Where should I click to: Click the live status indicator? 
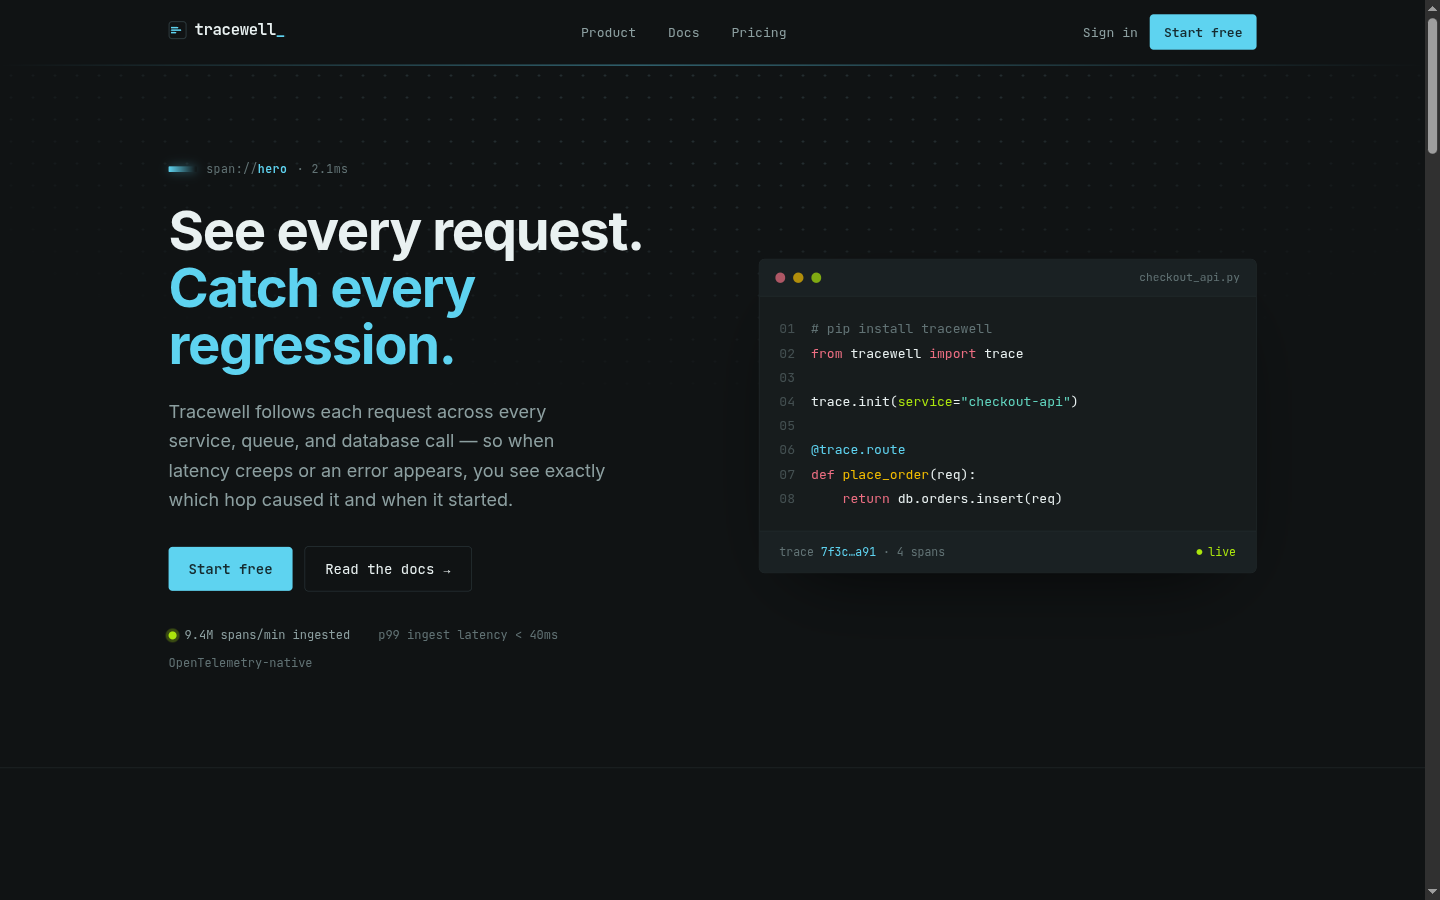pyautogui.click(x=1216, y=552)
